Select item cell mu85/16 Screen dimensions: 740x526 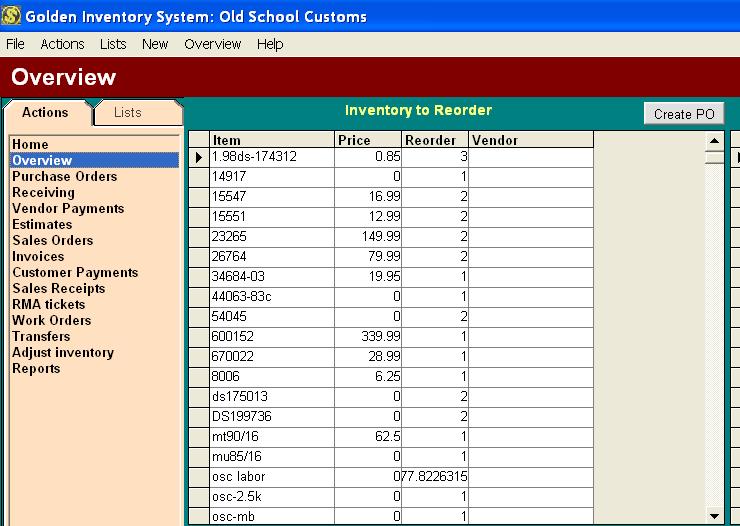(272, 457)
